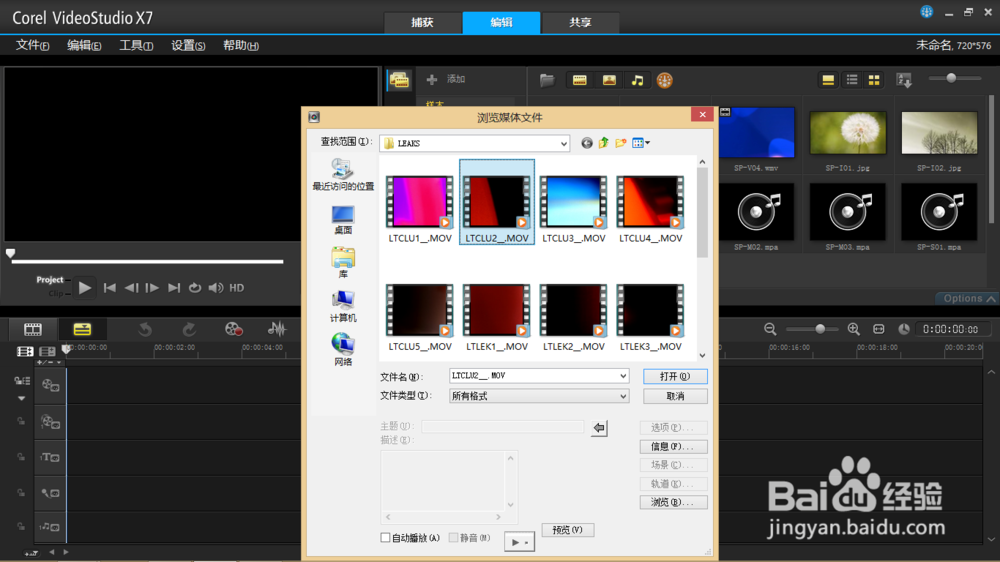Switch library to list view icon

tap(852, 80)
